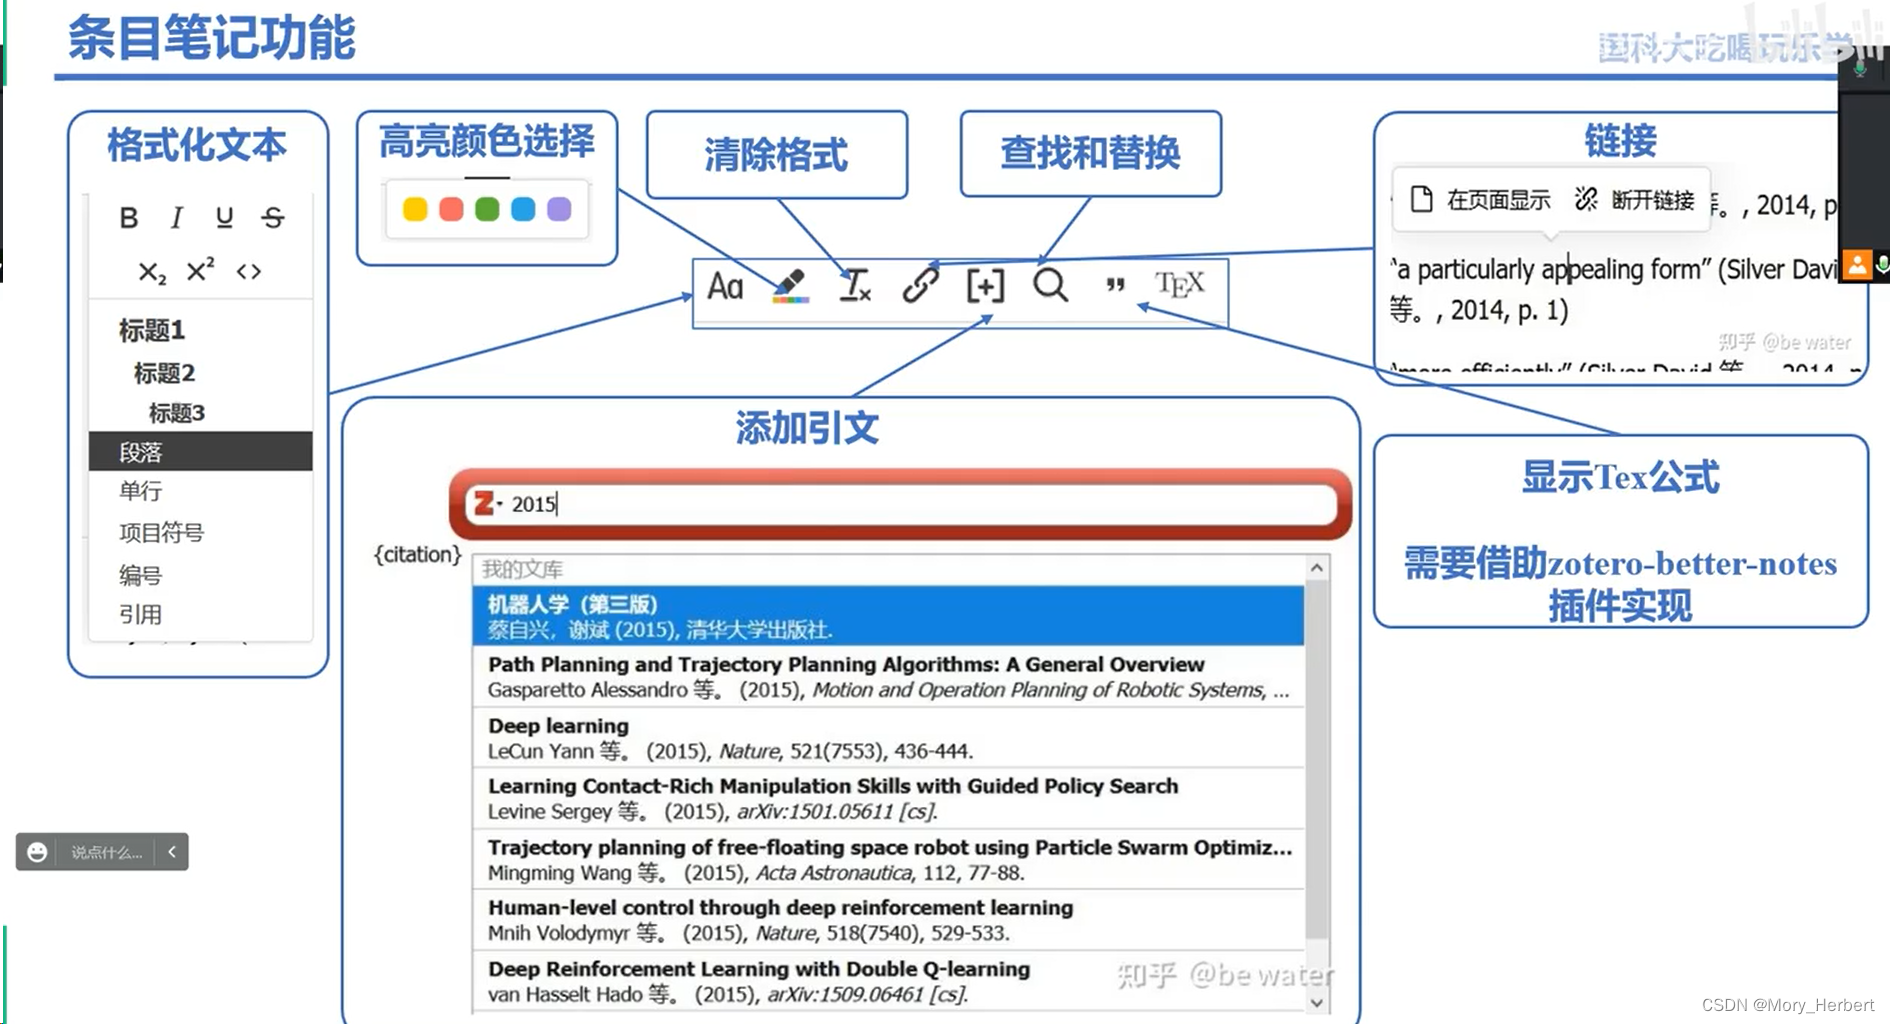Toggle underline formatting button U
The width and height of the screenshot is (1890, 1024).
[224, 217]
